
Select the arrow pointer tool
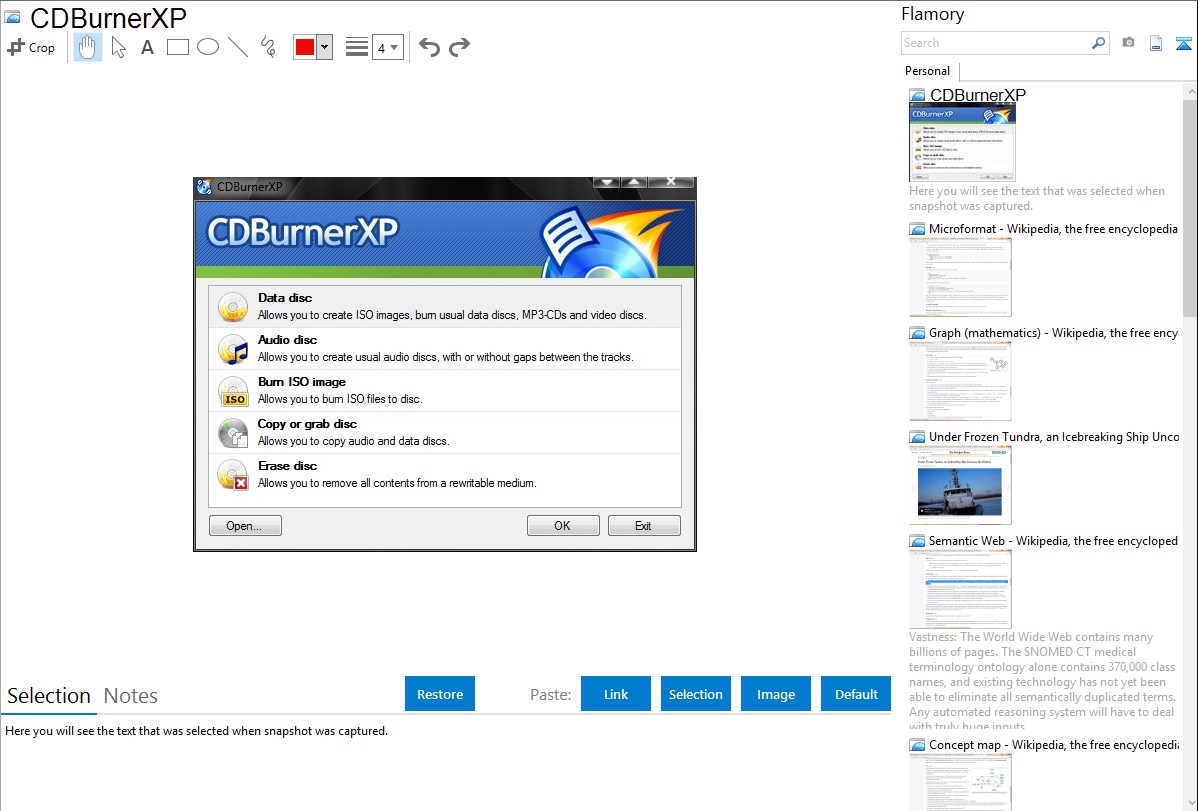click(x=118, y=47)
